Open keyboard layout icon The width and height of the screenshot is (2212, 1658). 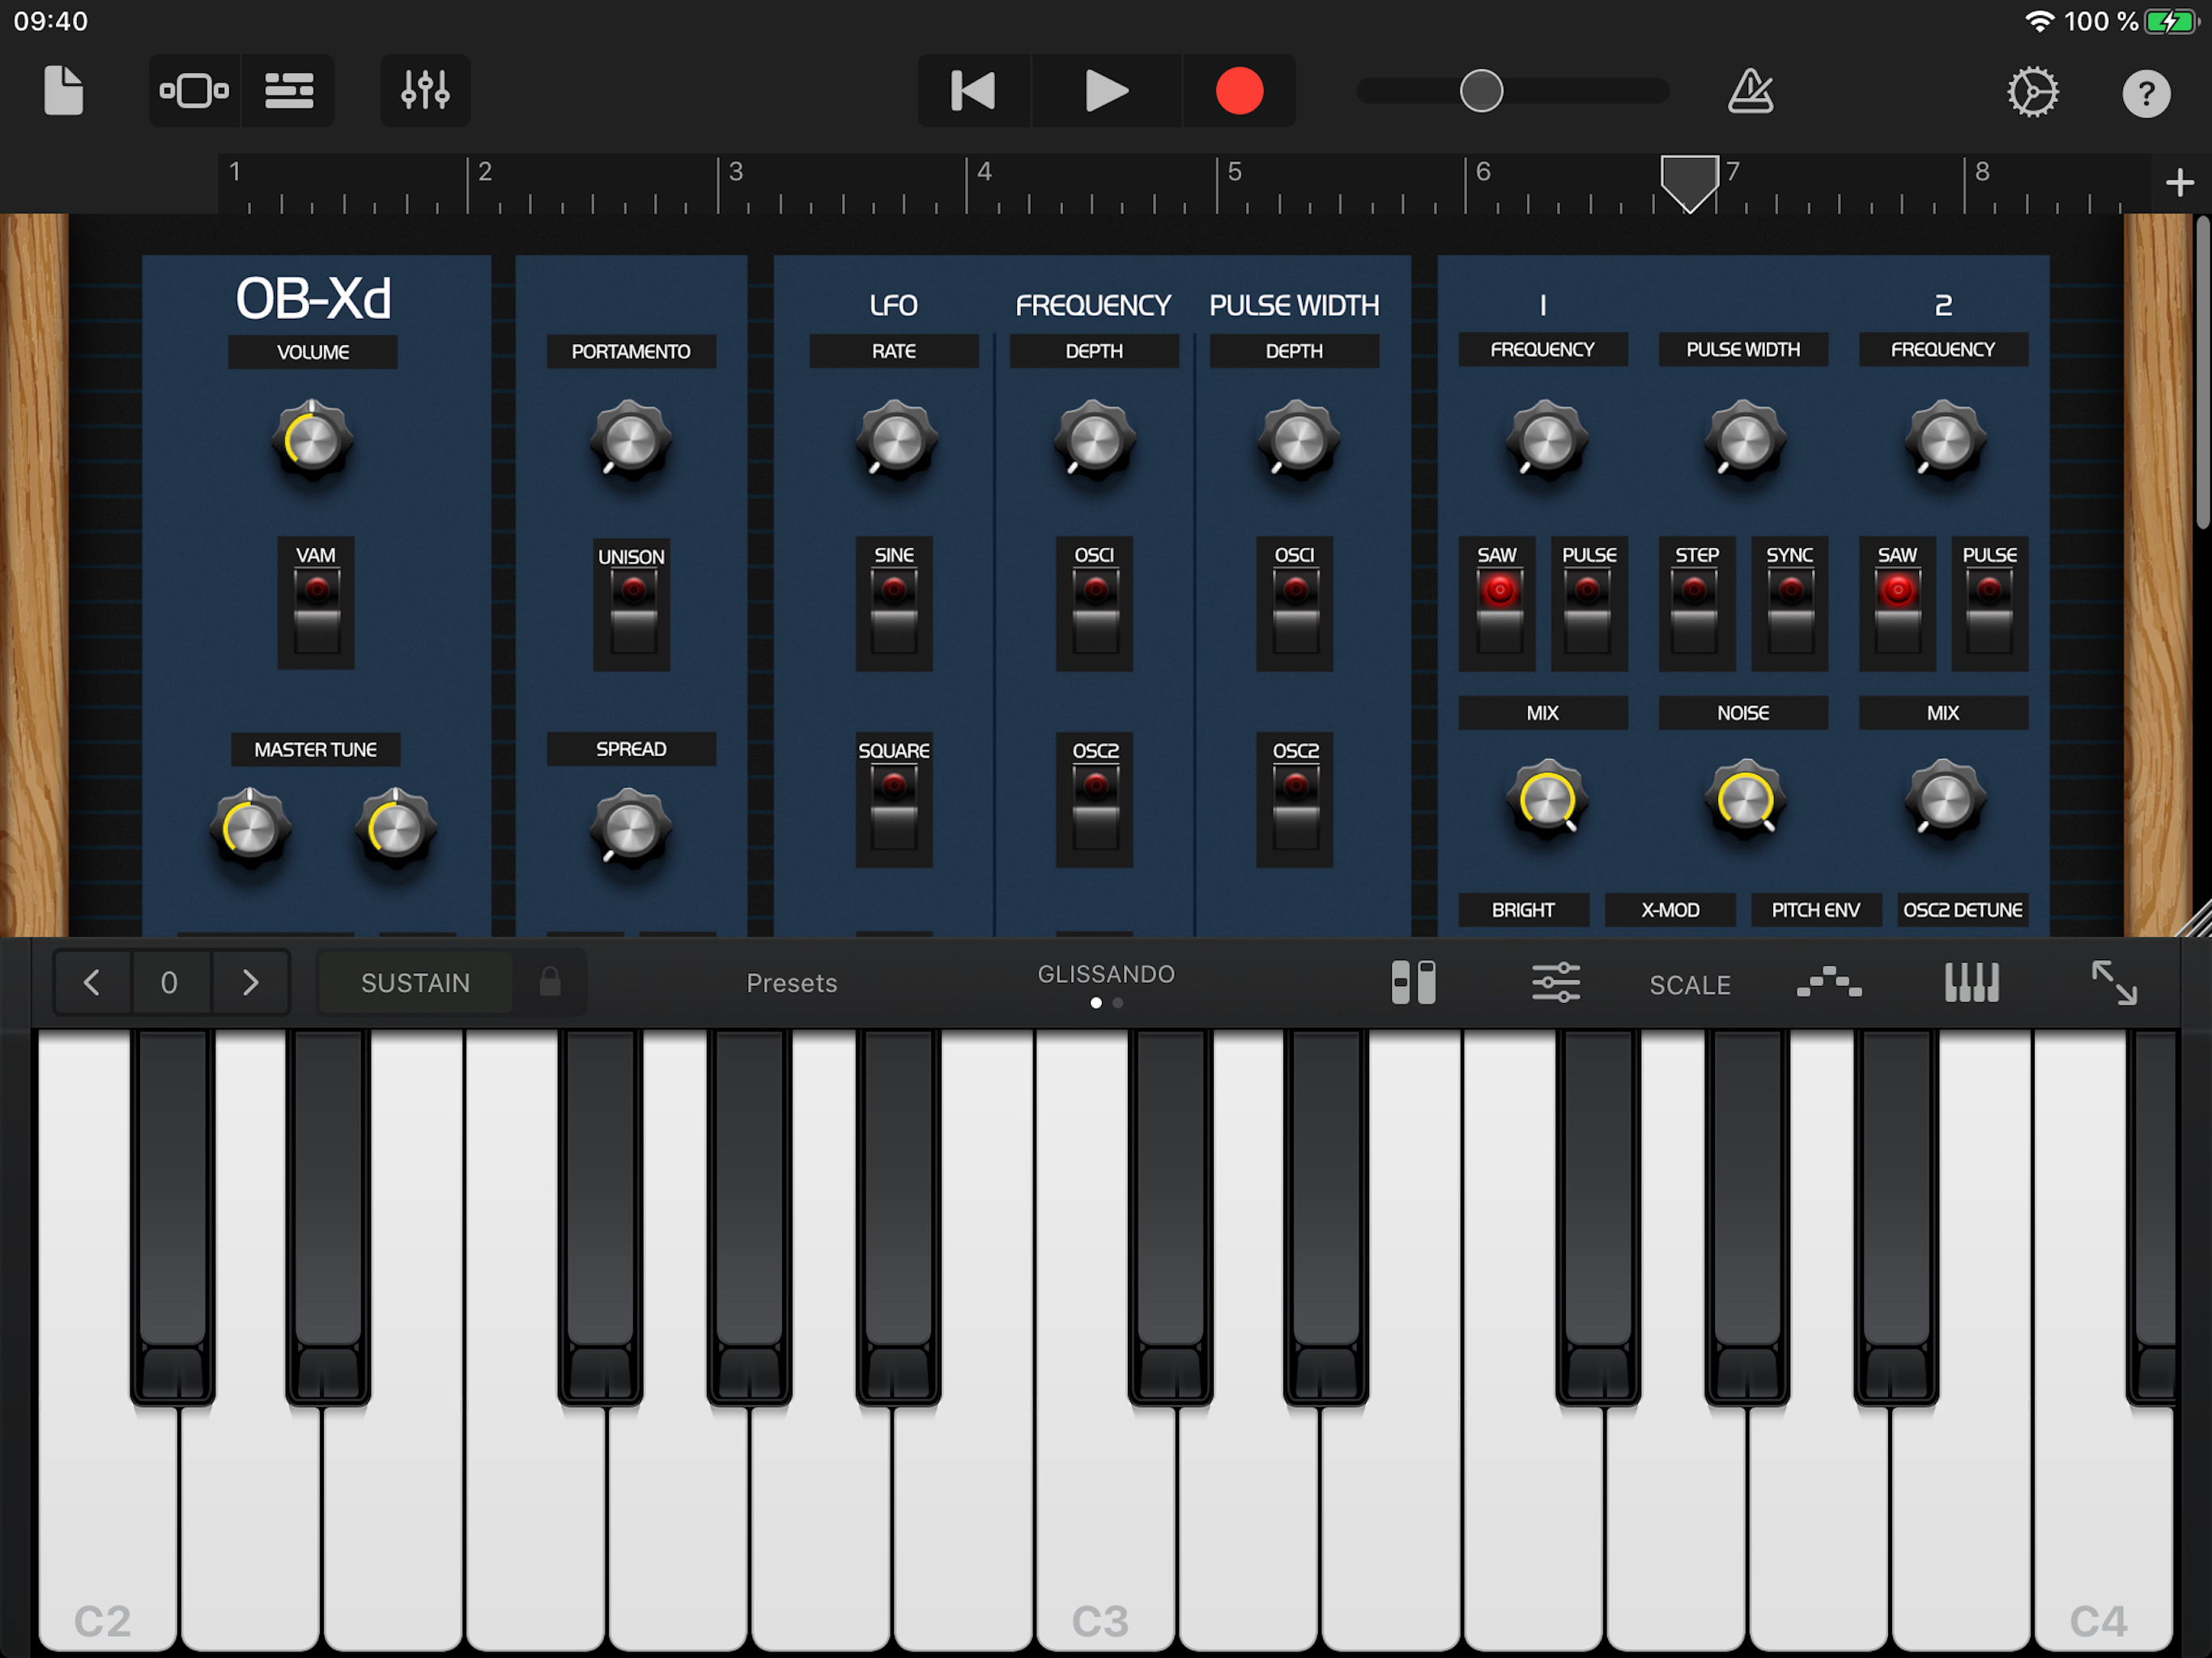(1971, 983)
